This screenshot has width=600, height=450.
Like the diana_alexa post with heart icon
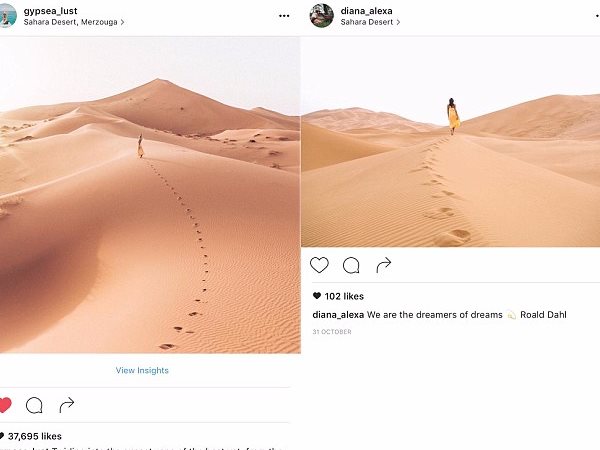[319, 265]
